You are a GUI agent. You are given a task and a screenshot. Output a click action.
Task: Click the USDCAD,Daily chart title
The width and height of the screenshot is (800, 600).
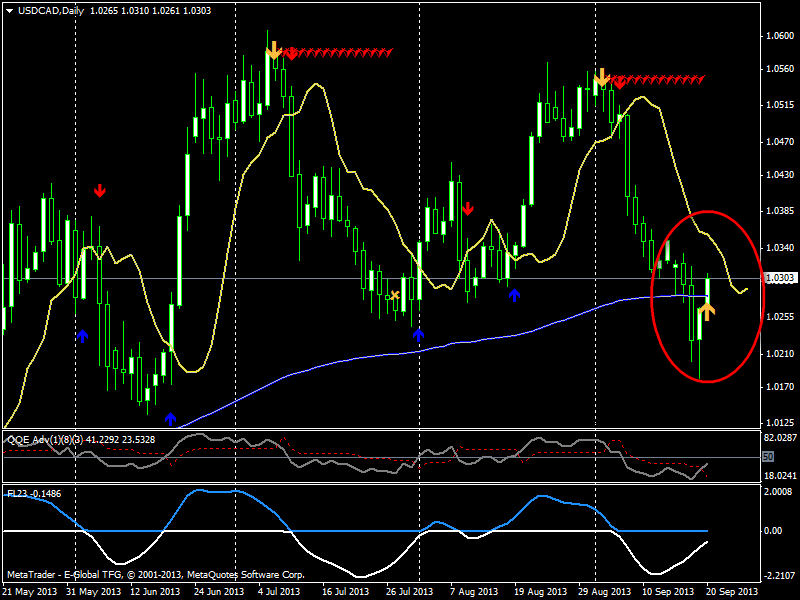[51, 11]
